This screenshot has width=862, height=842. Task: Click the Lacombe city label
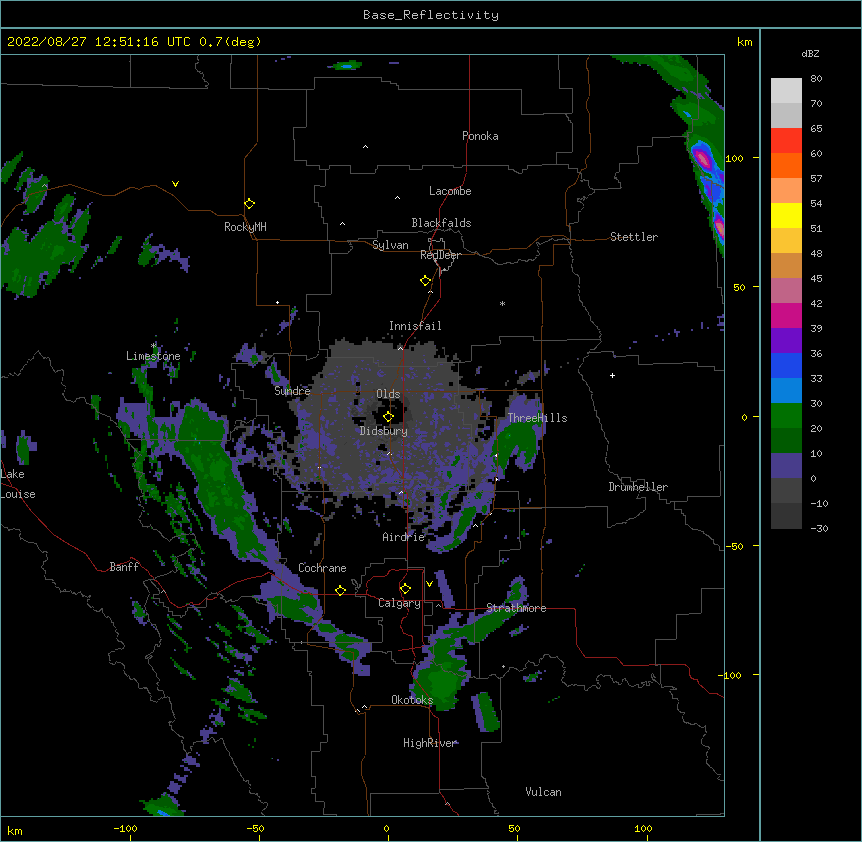pyautogui.click(x=450, y=191)
